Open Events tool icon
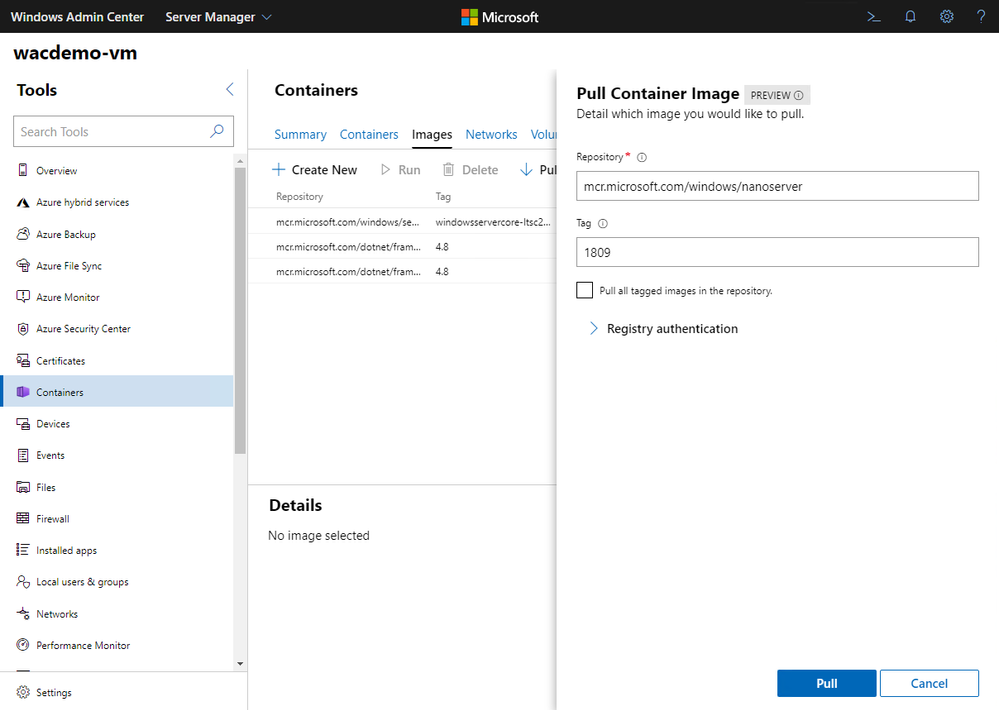Image resolution: width=999 pixels, height=710 pixels. coord(23,455)
